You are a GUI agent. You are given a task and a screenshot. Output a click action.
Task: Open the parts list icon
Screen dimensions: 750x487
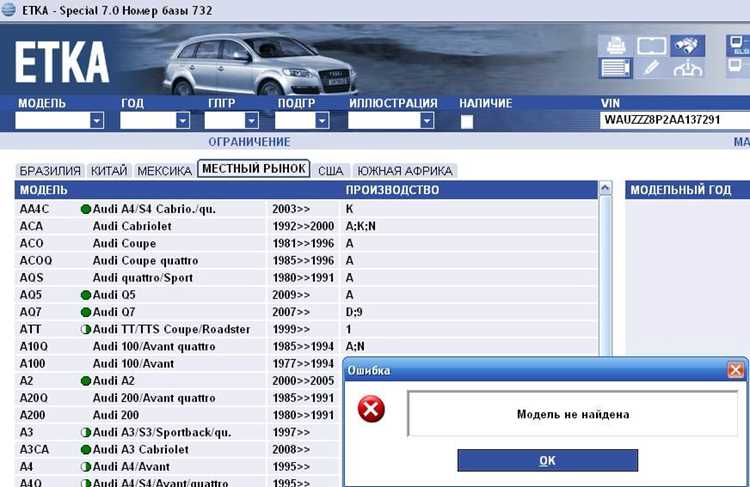615,68
